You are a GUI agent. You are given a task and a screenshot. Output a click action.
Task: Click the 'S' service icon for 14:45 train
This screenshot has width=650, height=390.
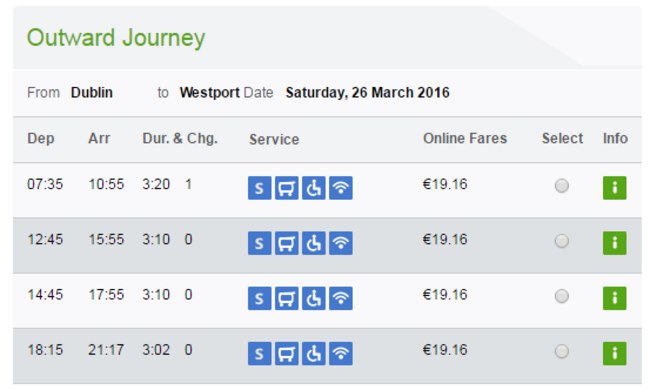click(260, 298)
